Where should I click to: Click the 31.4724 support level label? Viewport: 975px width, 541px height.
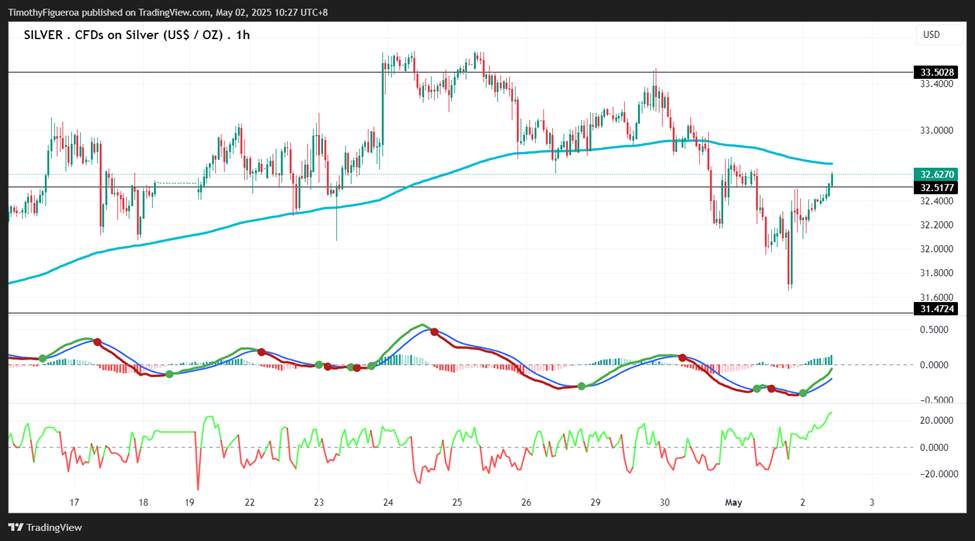click(936, 308)
